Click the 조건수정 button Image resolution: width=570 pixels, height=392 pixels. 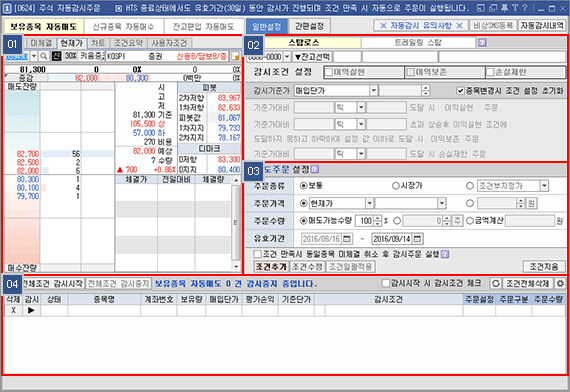[x=308, y=267]
